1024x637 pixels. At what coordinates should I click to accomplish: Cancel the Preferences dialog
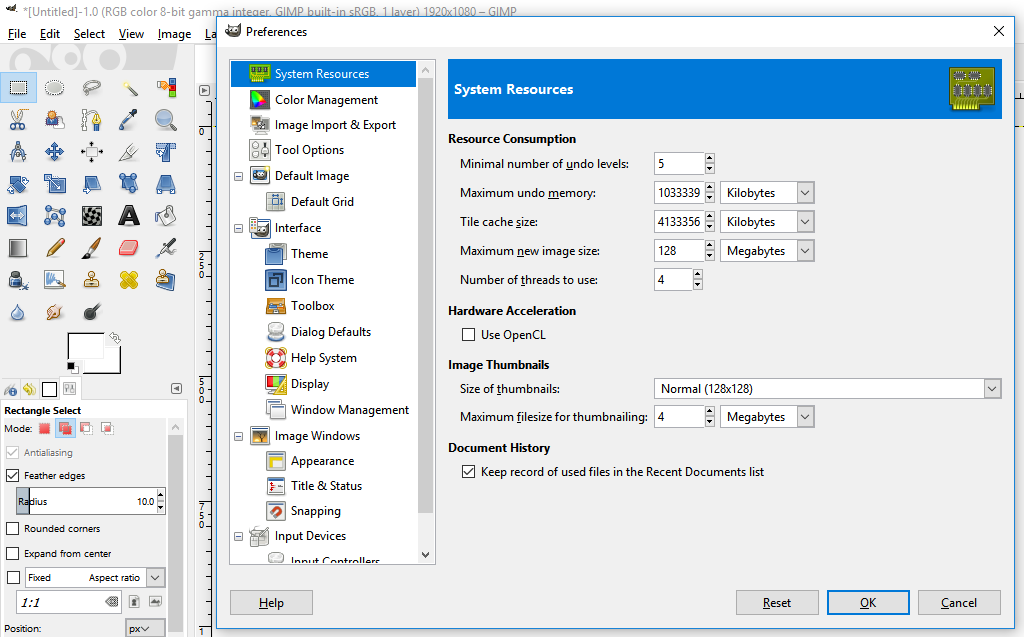coord(959,602)
